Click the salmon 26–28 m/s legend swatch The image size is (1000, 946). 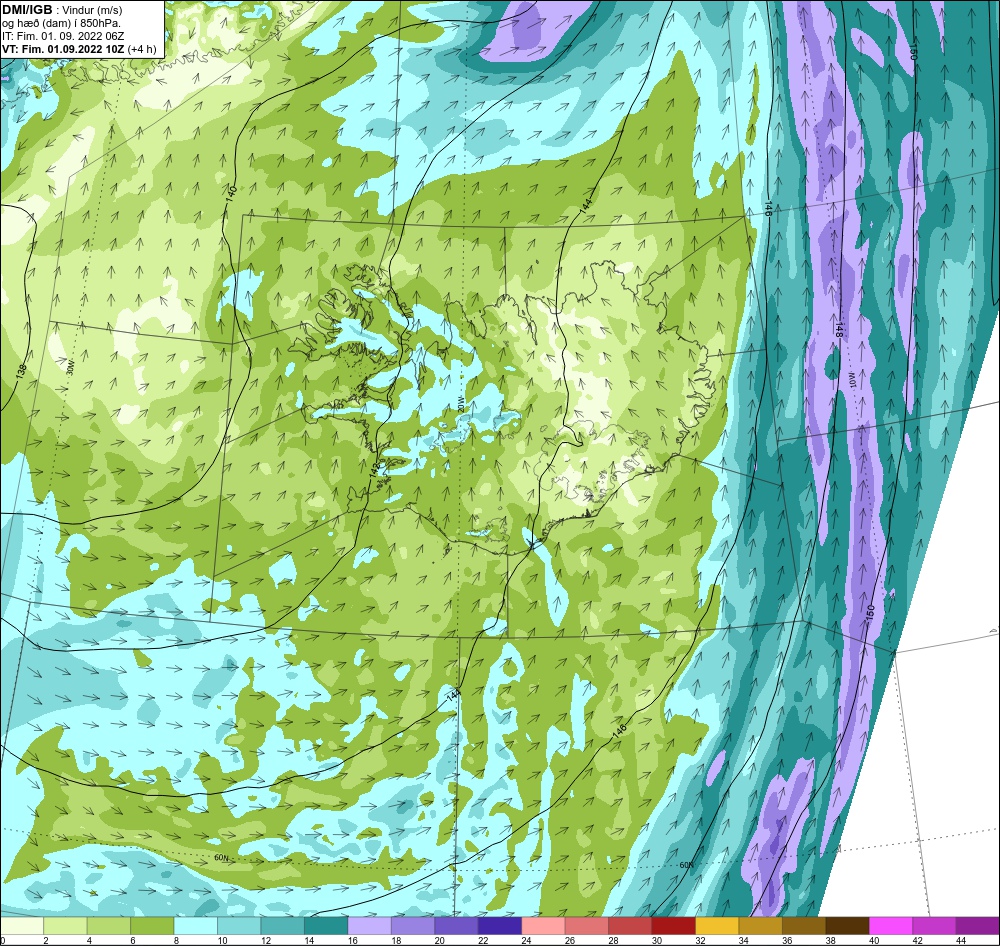click(x=587, y=926)
